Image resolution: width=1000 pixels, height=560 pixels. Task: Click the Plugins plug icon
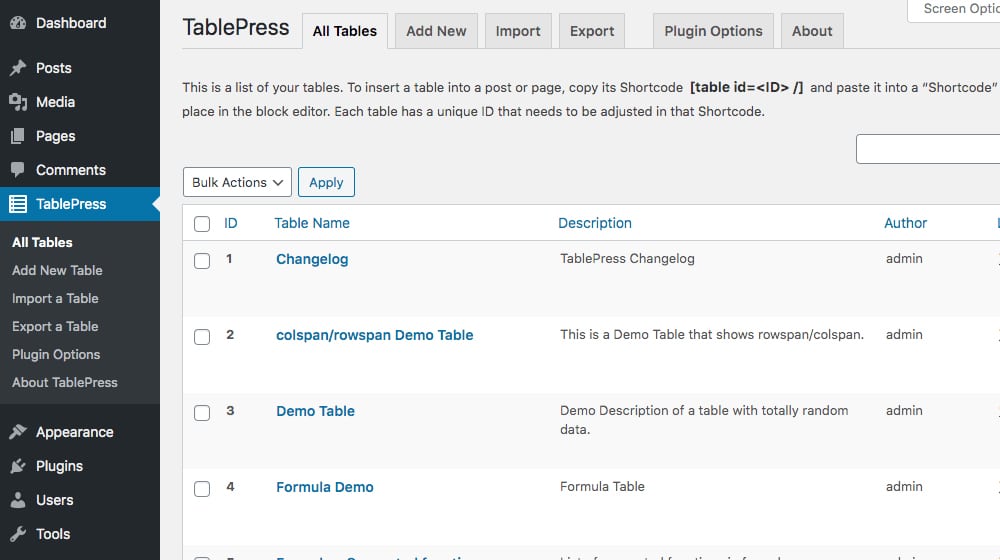point(18,466)
